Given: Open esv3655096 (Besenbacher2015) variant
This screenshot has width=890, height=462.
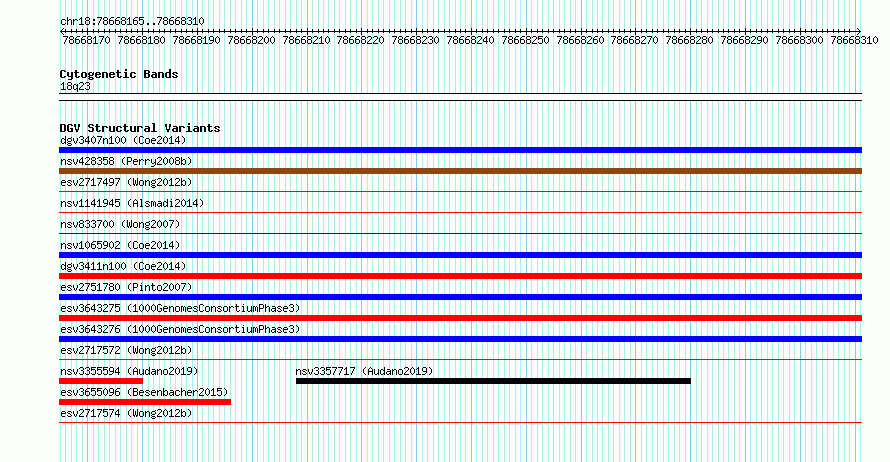Looking at the screenshot, I should [x=144, y=393].
